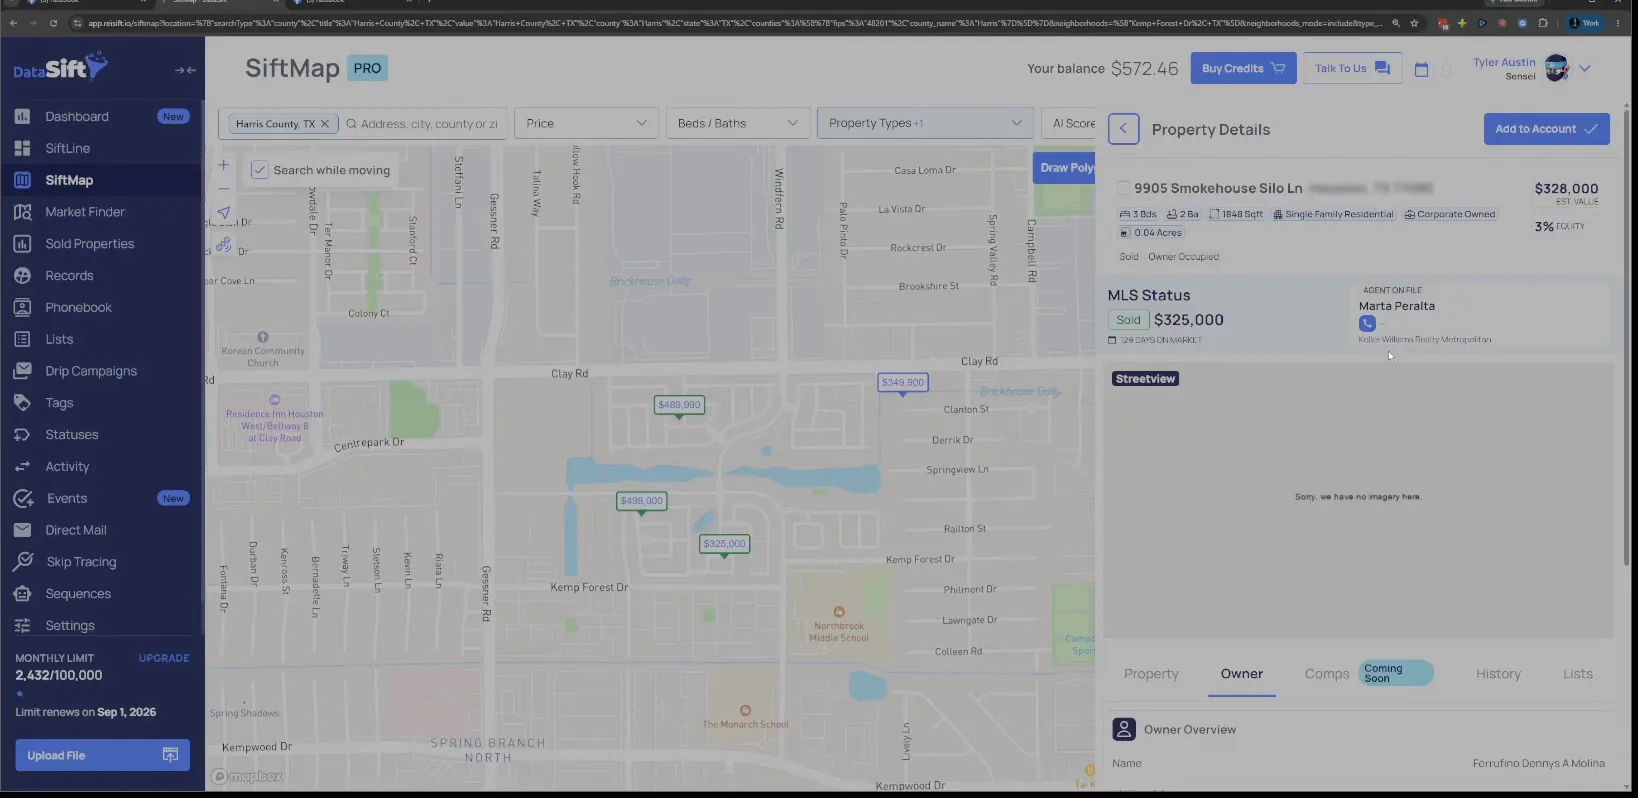Click the map zoom in plus button
The image size is (1638, 798).
click(224, 165)
